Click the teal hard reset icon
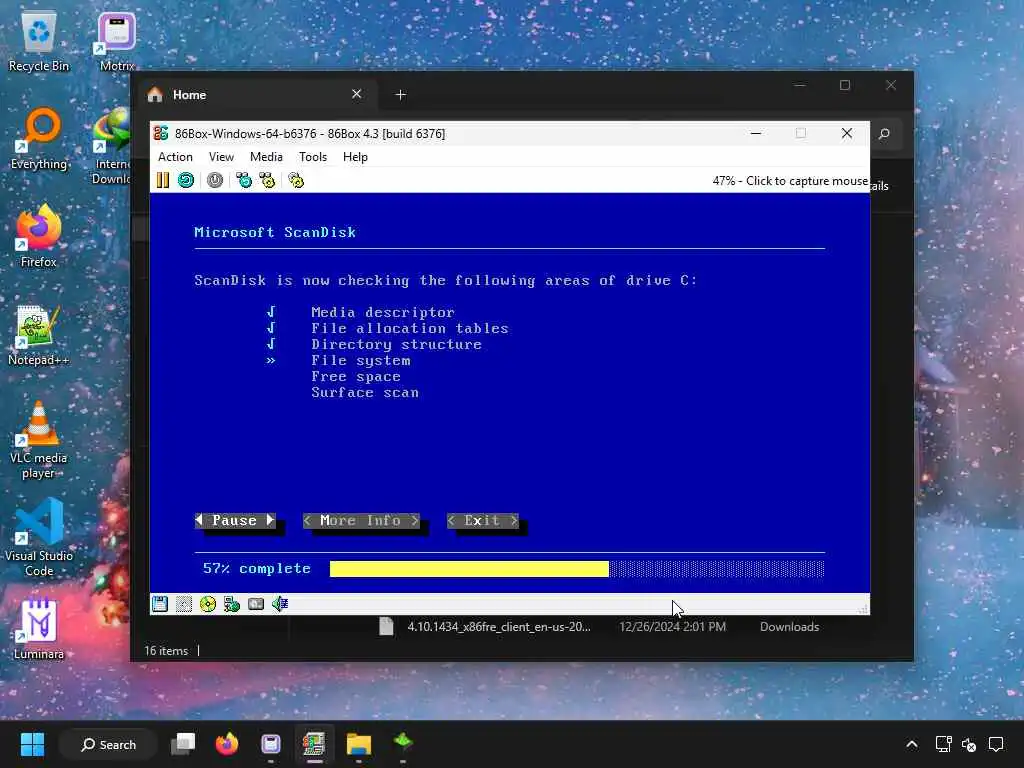 [x=186, y=180]
